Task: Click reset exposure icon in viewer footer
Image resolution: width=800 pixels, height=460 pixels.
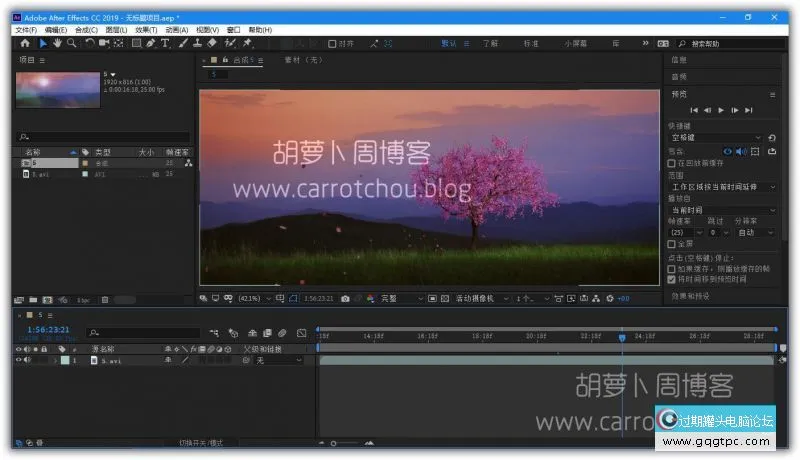Action: tap(610, 299)
